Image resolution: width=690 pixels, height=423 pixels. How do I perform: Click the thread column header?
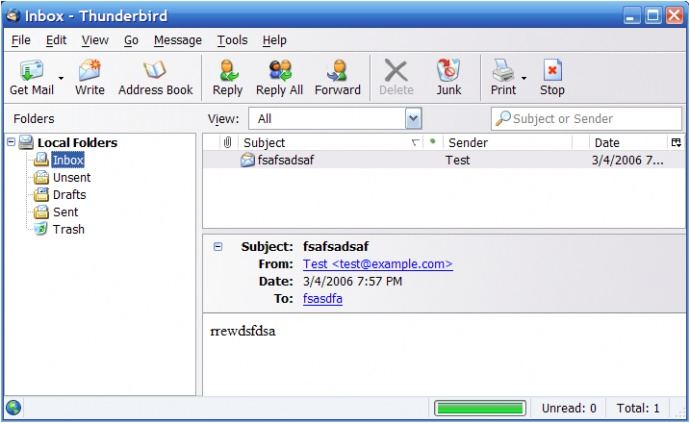point(211,142)
